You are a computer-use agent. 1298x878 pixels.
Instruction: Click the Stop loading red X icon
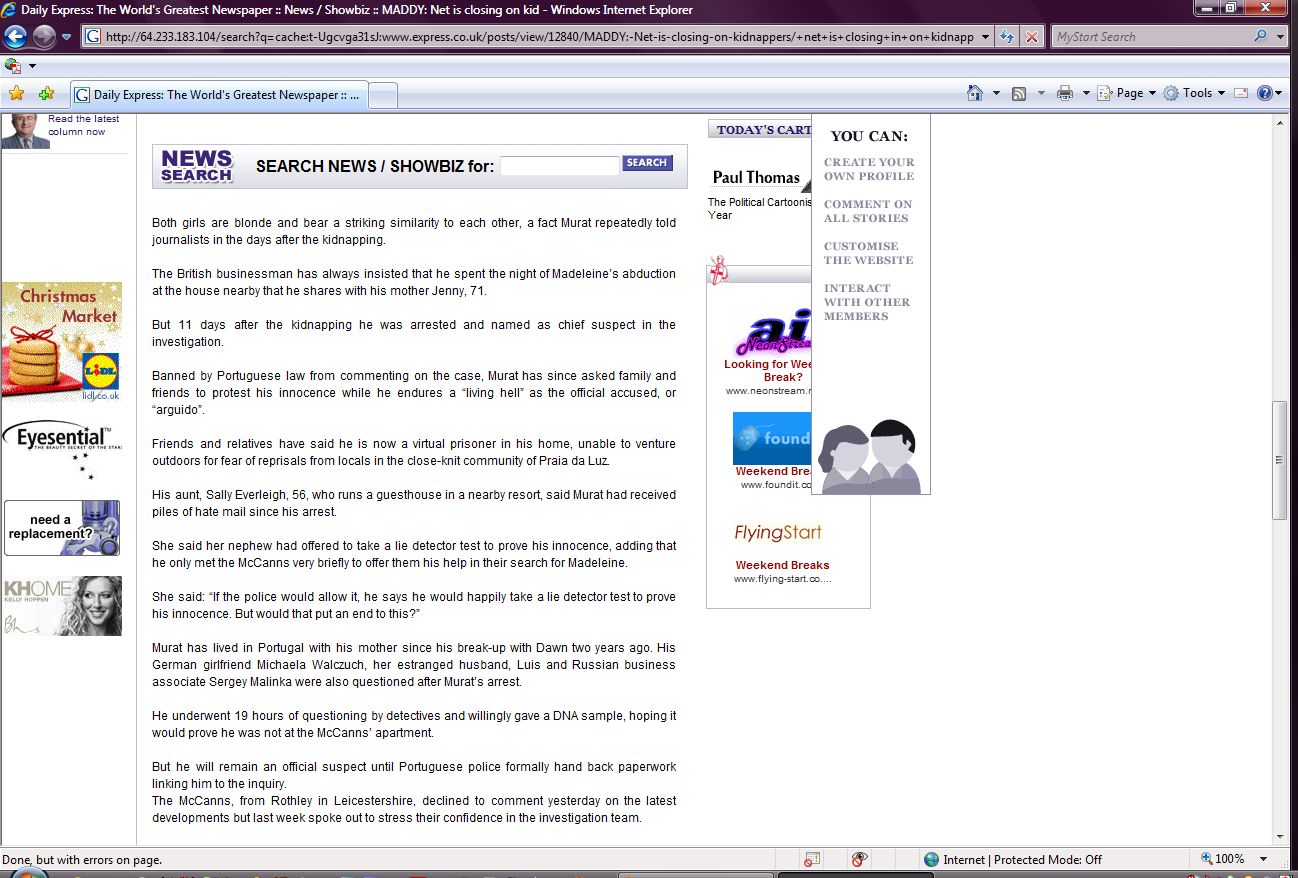click(x=1030, y=37)
